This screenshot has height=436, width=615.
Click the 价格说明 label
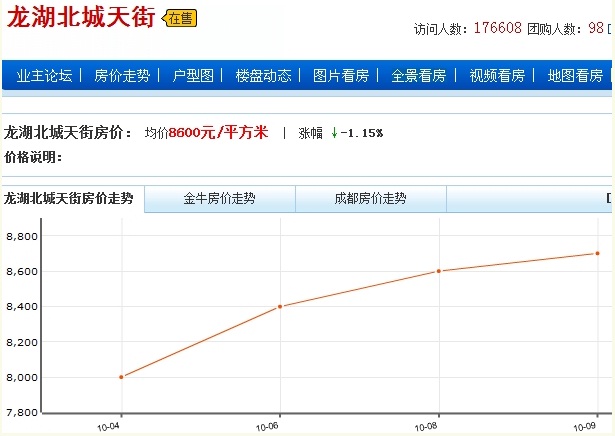click(x=33, y=157)
